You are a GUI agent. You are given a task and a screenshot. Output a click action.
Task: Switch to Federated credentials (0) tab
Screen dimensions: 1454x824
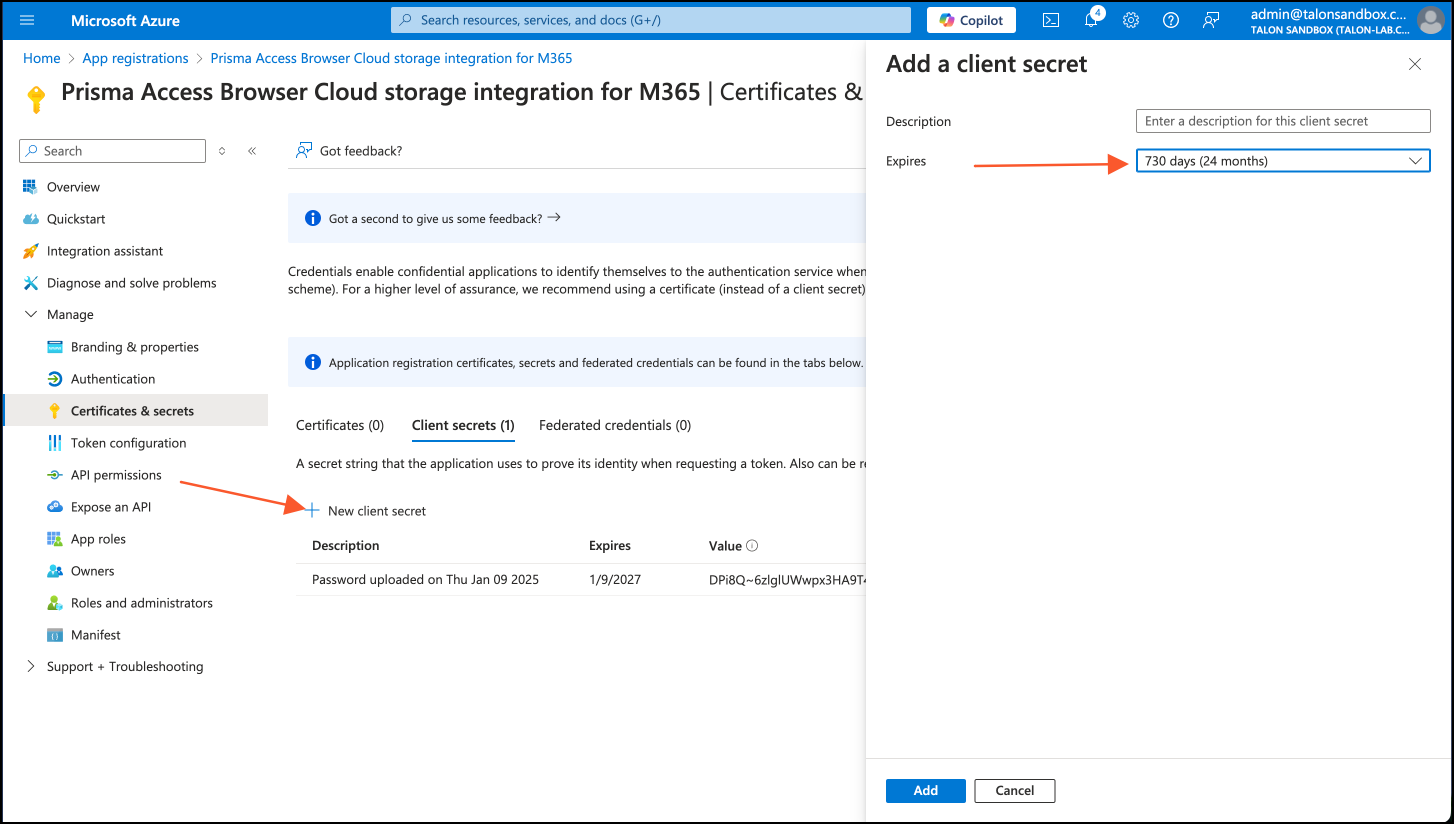614,425
